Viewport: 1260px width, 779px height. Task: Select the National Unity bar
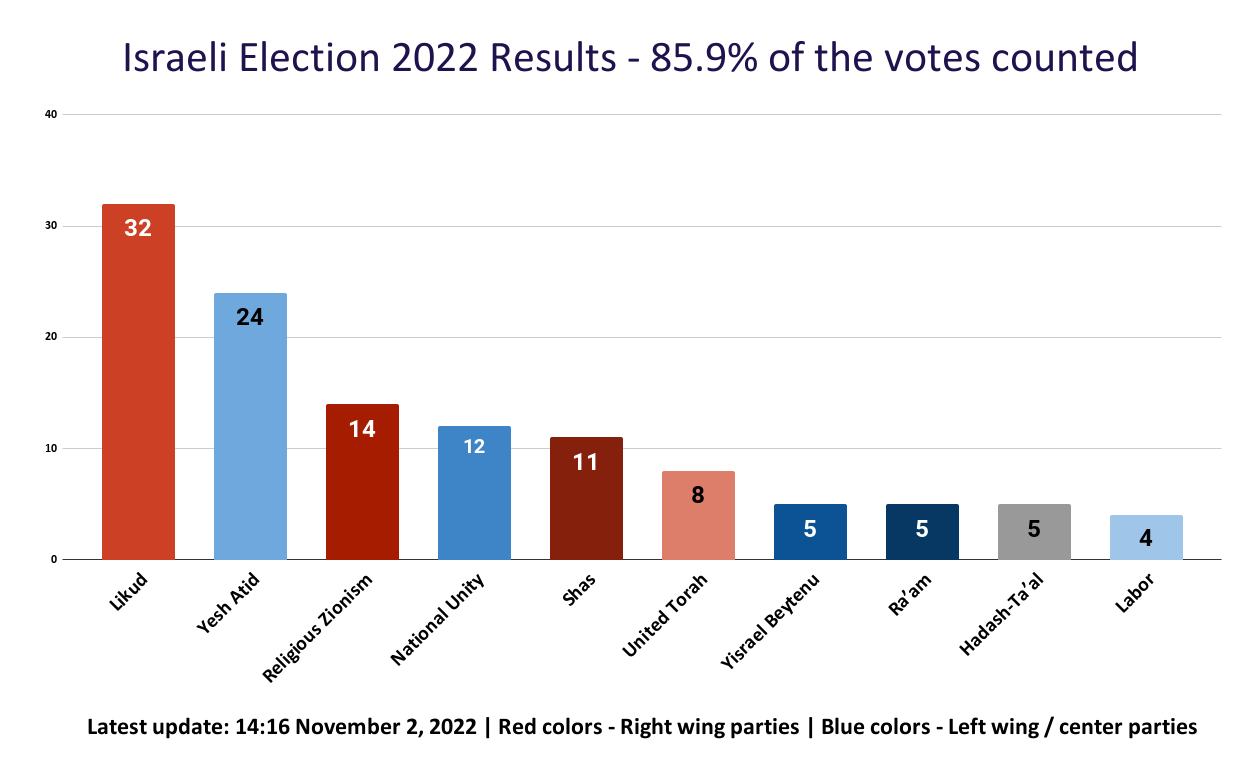[x=474, y=500]
